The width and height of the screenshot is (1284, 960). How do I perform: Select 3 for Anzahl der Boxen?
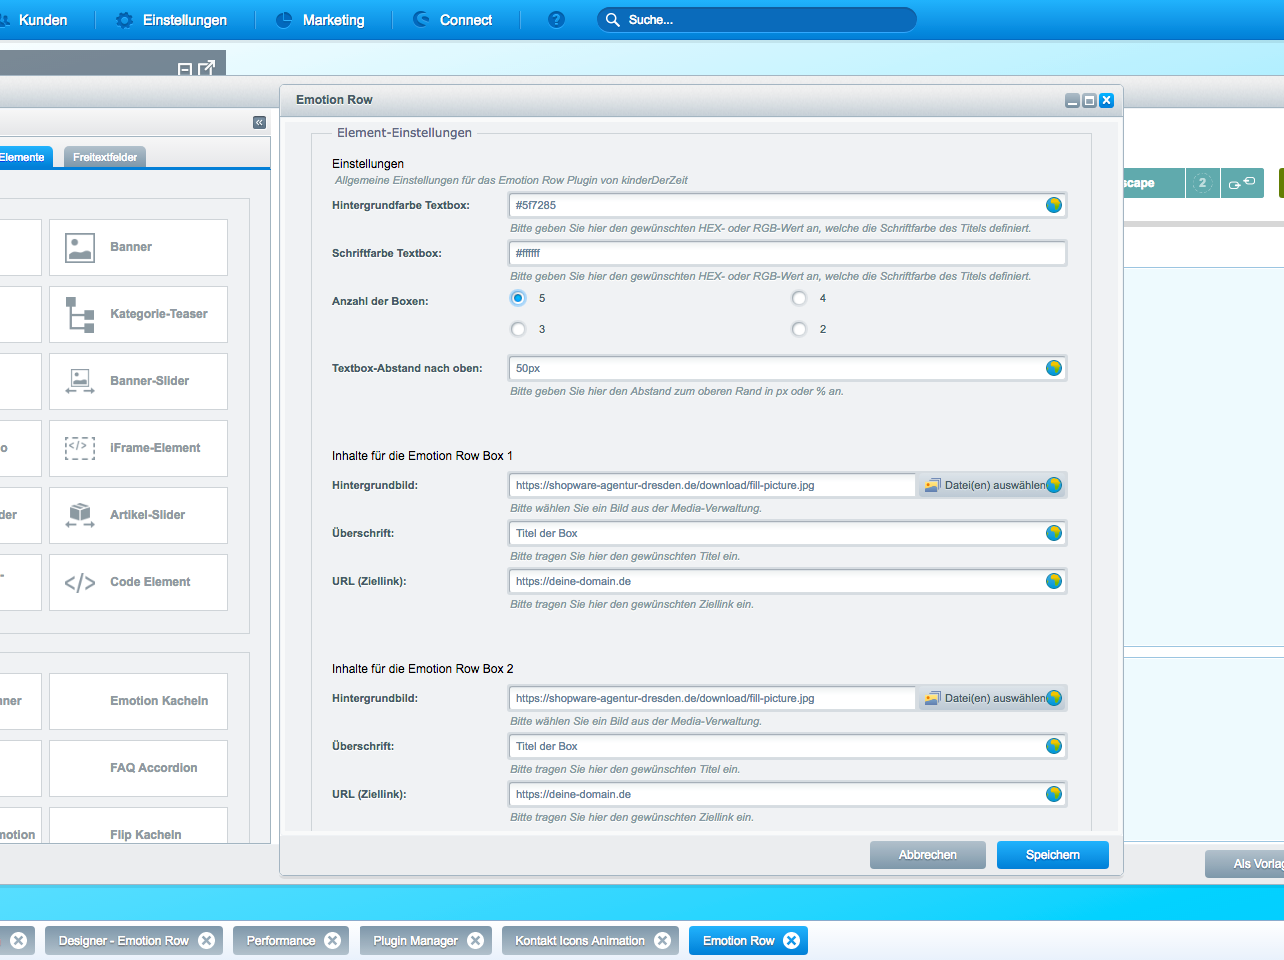518,329
